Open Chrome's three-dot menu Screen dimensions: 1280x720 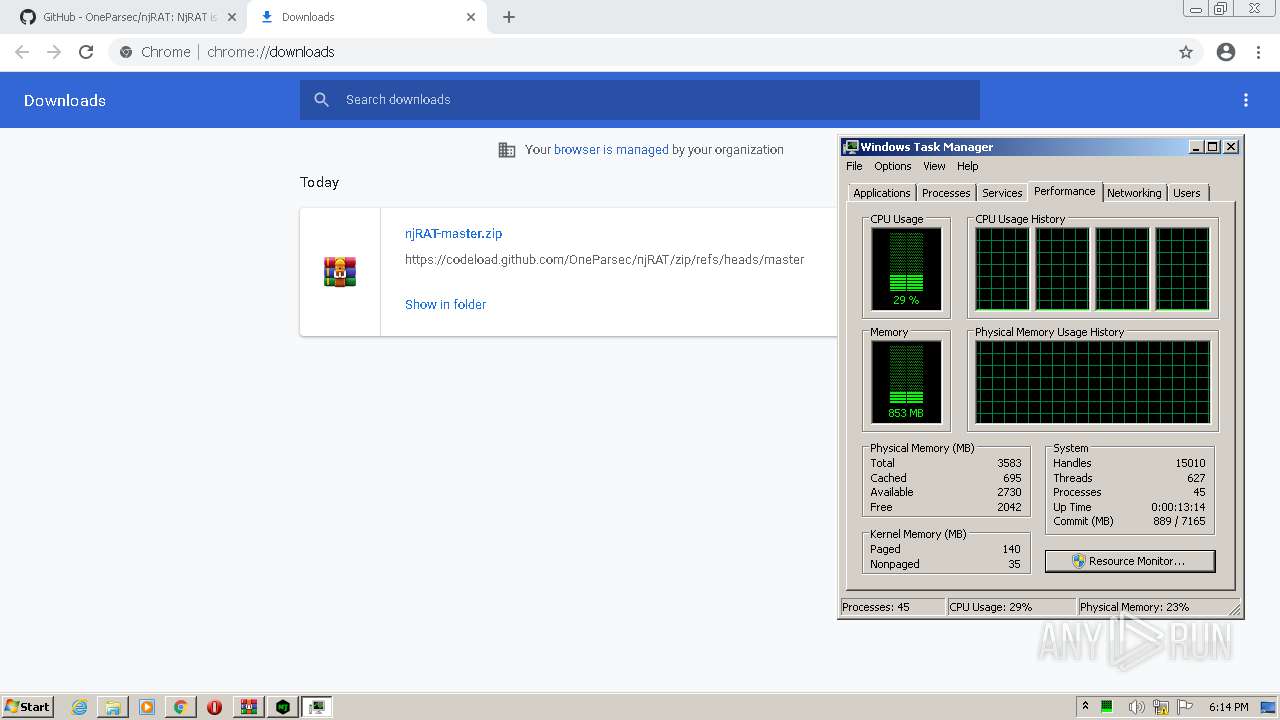(x=1258, y=52)
